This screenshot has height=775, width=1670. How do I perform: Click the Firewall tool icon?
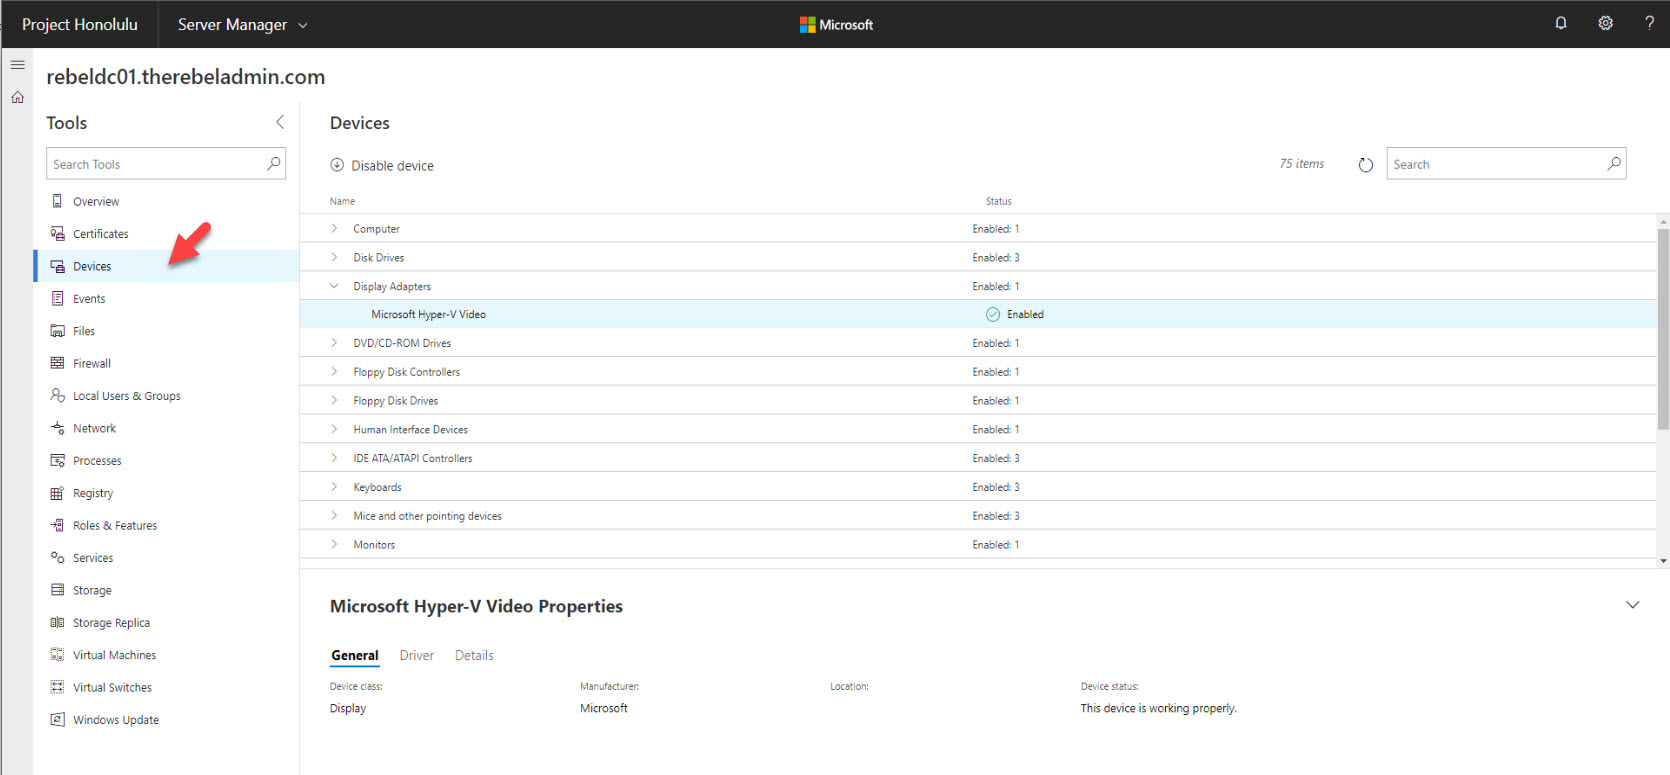pyautogui.click(x=57, y=363)
